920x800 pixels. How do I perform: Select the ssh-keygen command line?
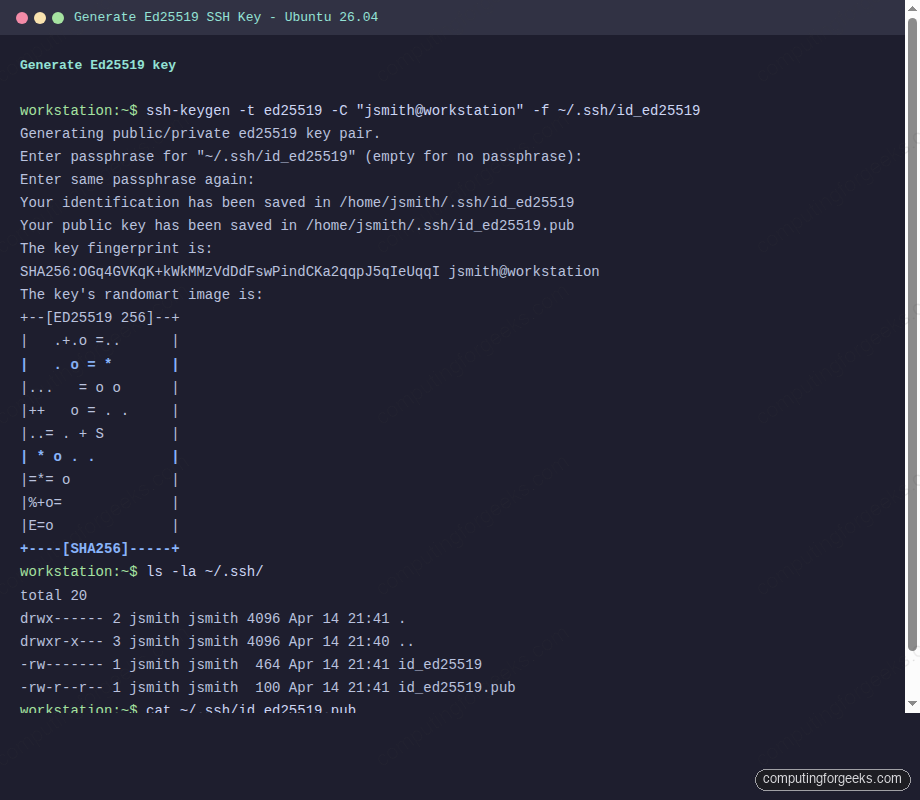coord(420,110)
